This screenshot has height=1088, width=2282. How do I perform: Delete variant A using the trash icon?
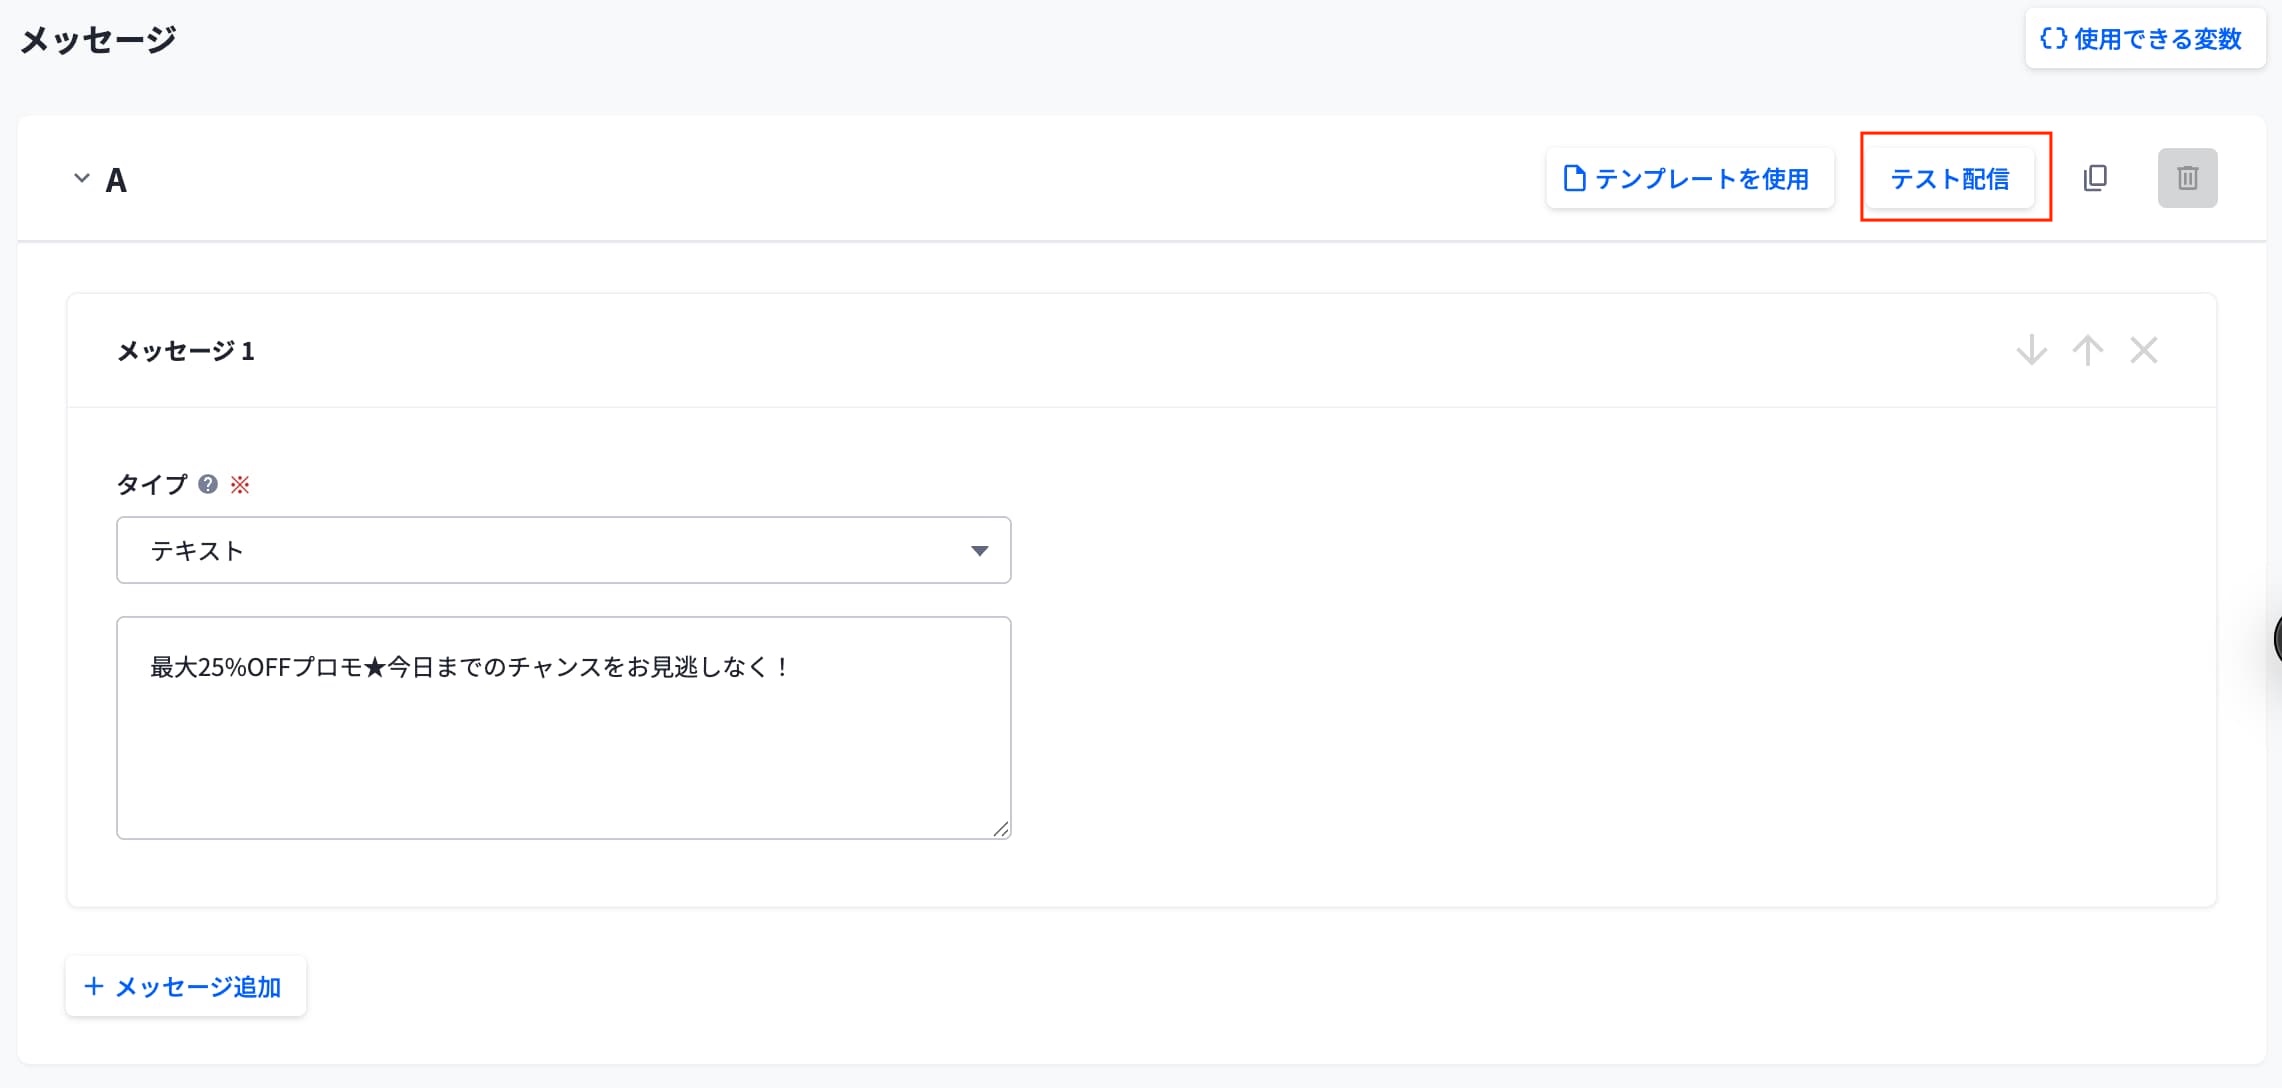point(2187,178)
